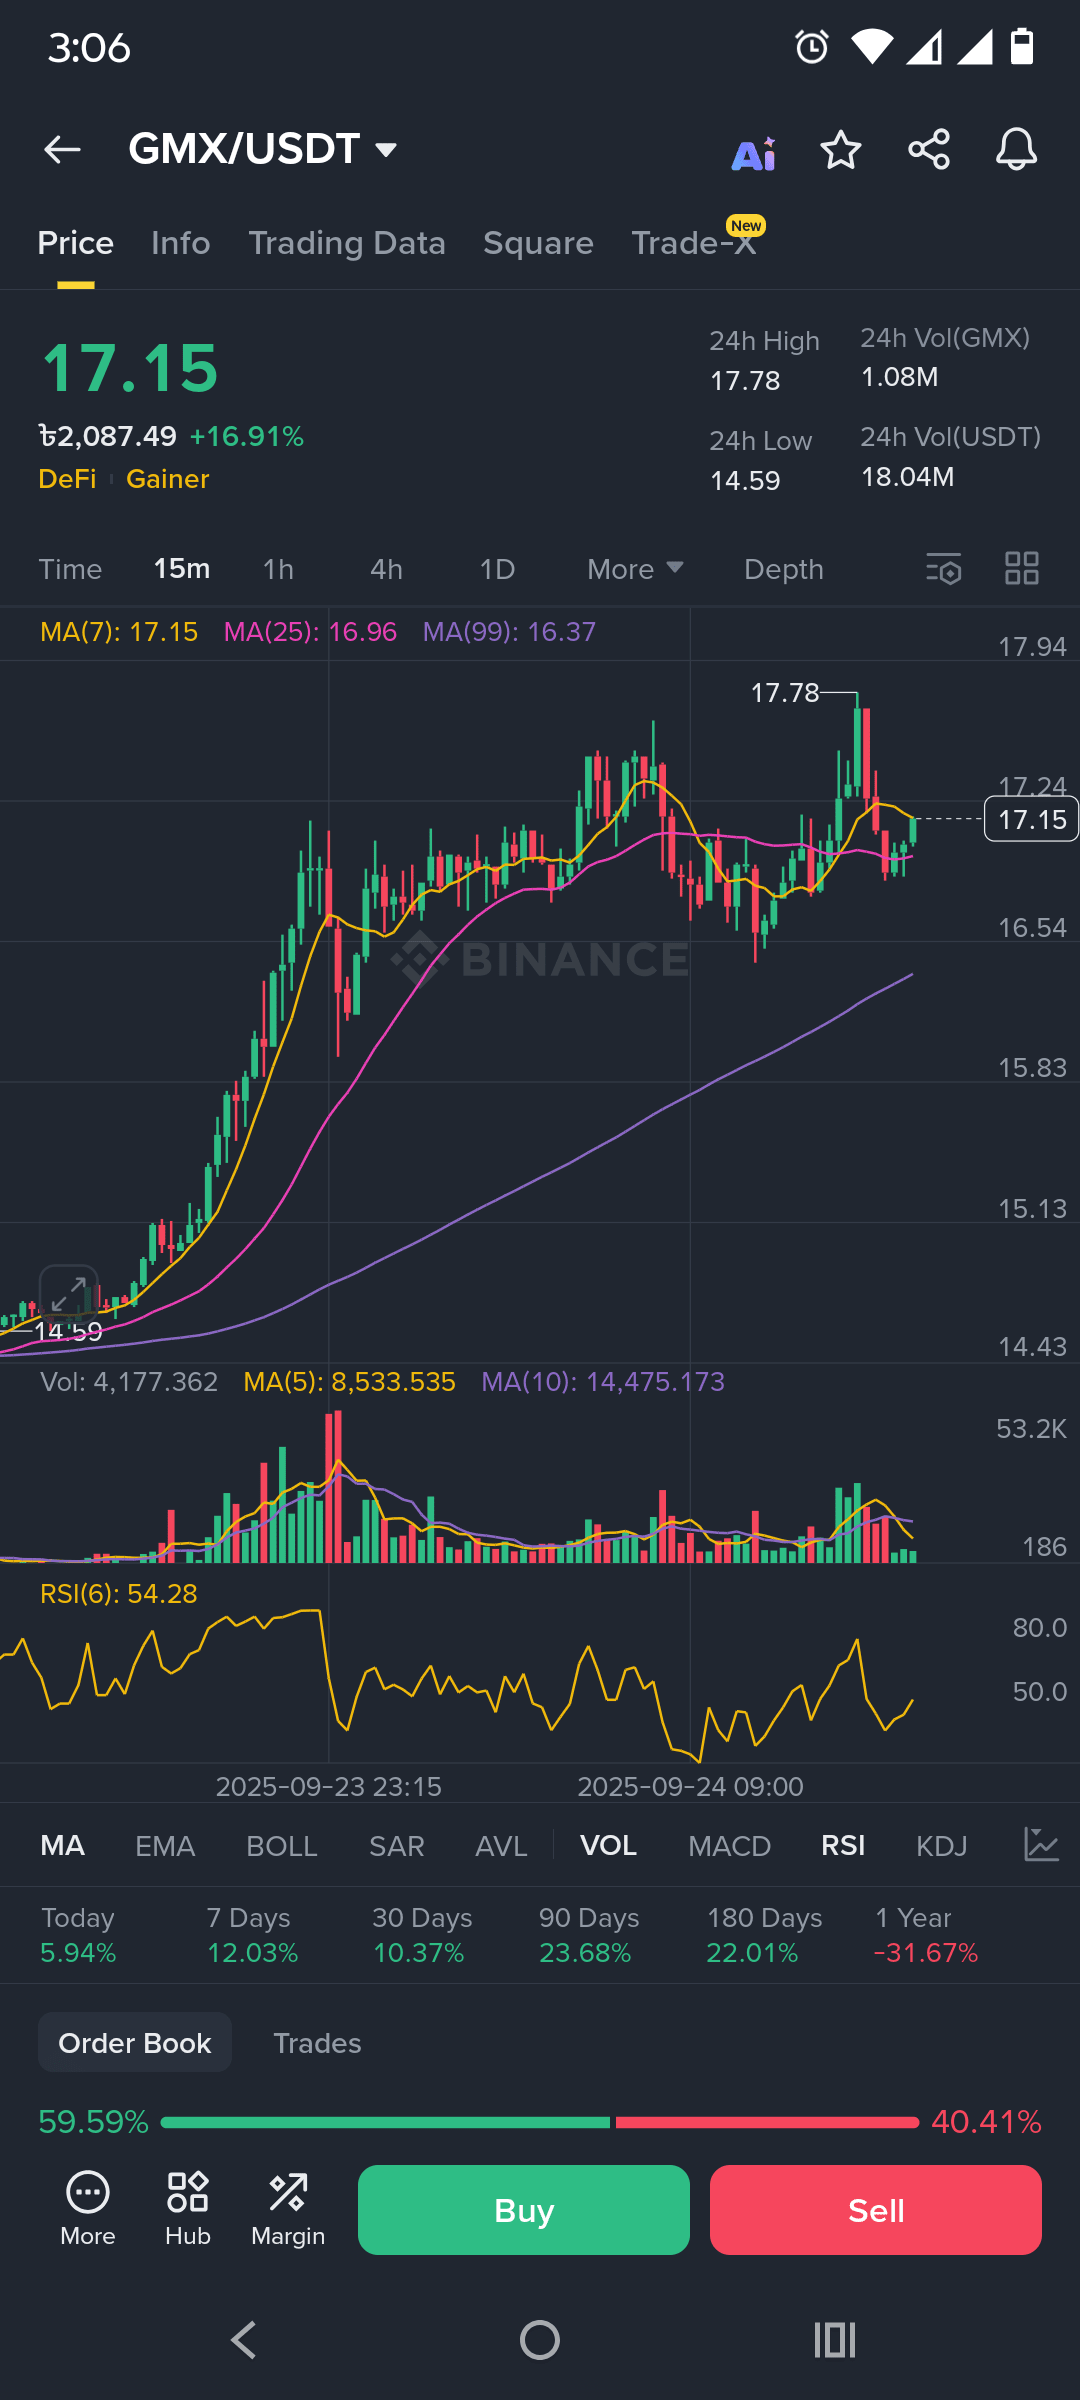This screenshot has height=2400, width=1080.
Task: Android recent apps button
Action: [x=835, y=2340]
